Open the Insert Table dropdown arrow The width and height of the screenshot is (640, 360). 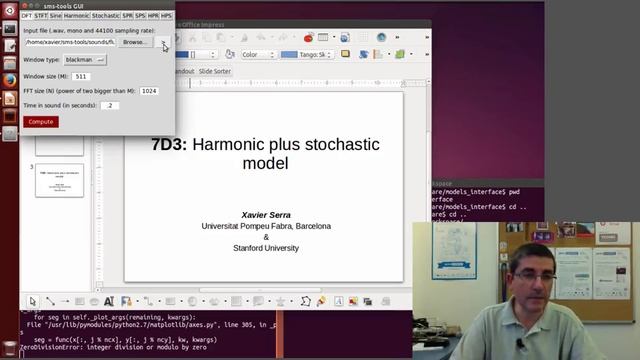point(334,38)
